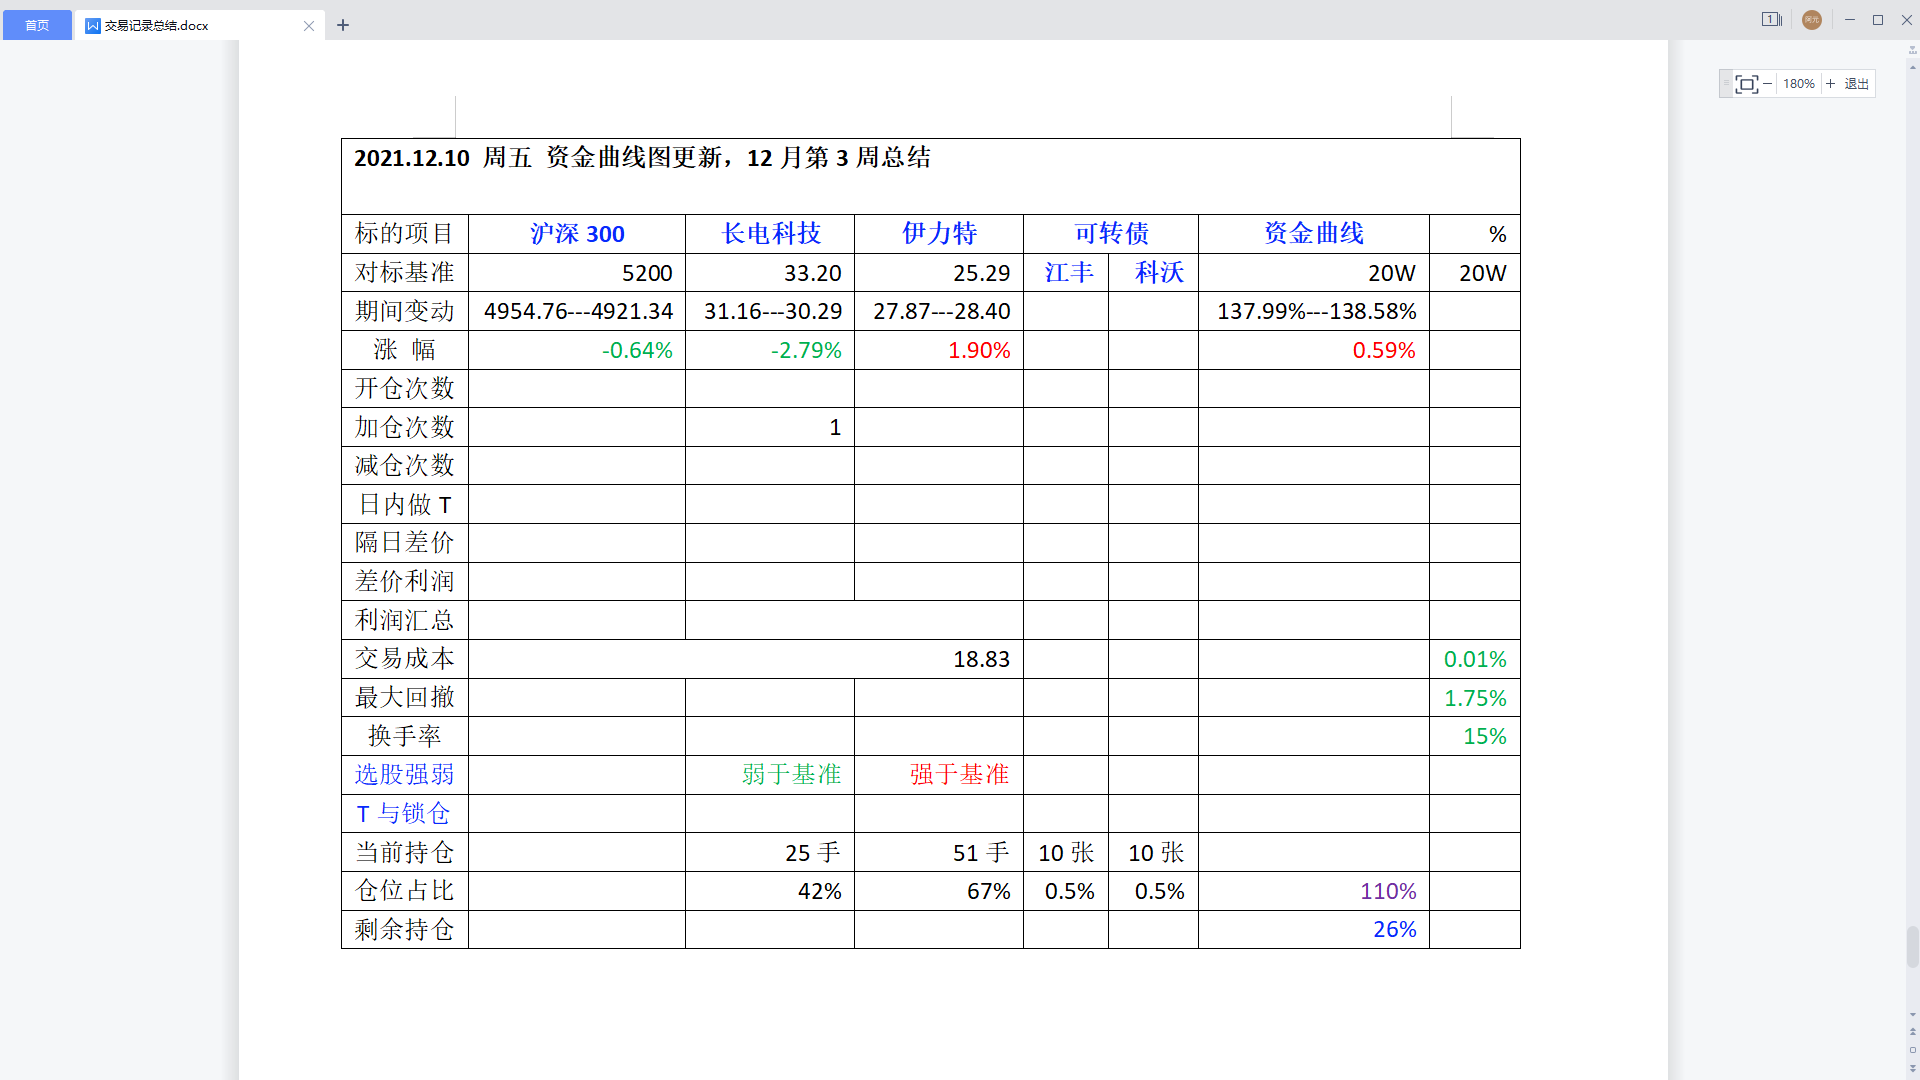Viewport: 1920px width, 1080px height.
Task: Click the 1.90% change cell
Action: point(939,350)
